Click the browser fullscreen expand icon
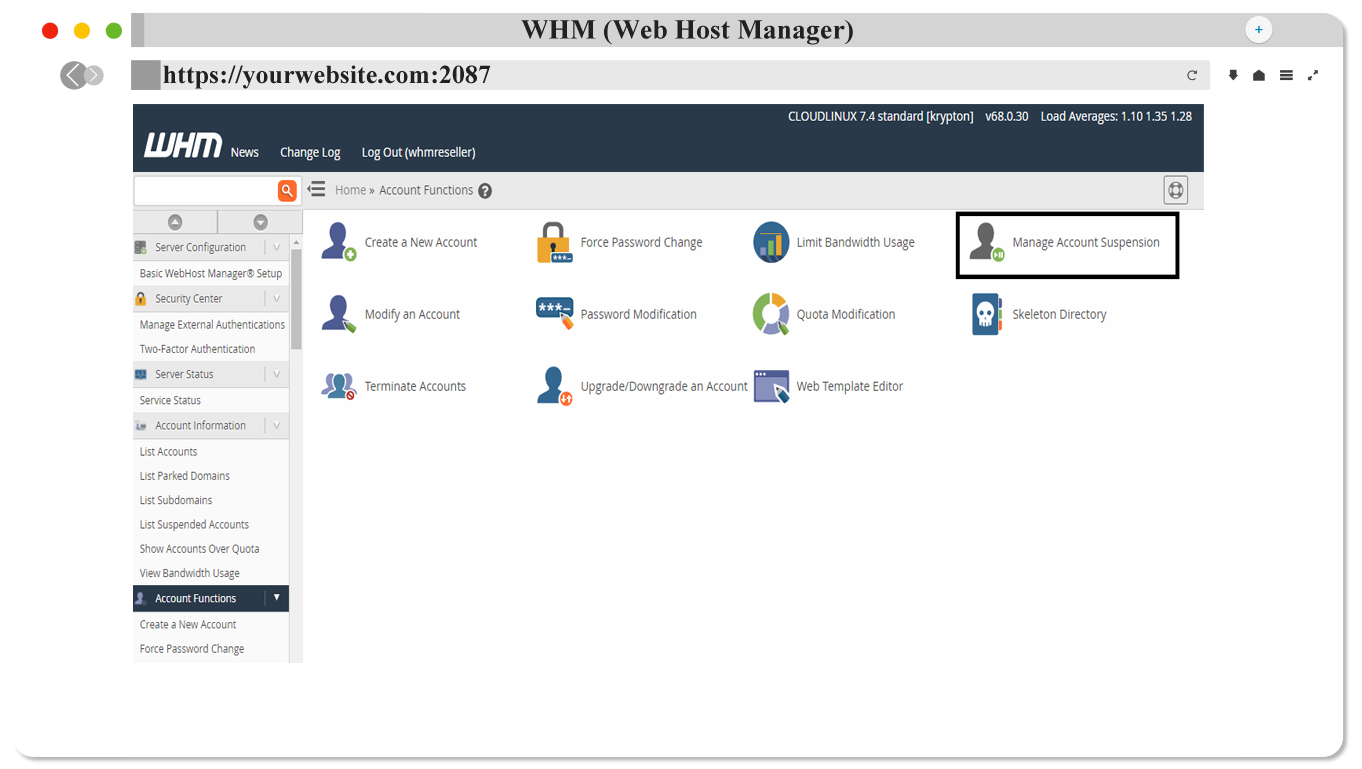Screen dimensions: 1362x769 coord(1313,75)
